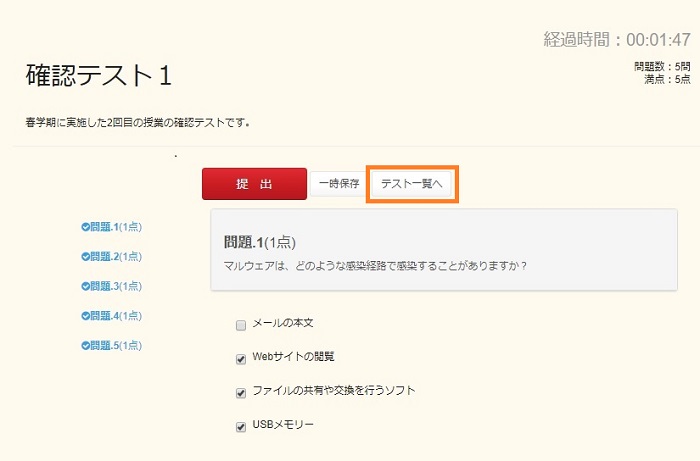Click the 一時保存 button
700x461 pixels.
(339, 184)
